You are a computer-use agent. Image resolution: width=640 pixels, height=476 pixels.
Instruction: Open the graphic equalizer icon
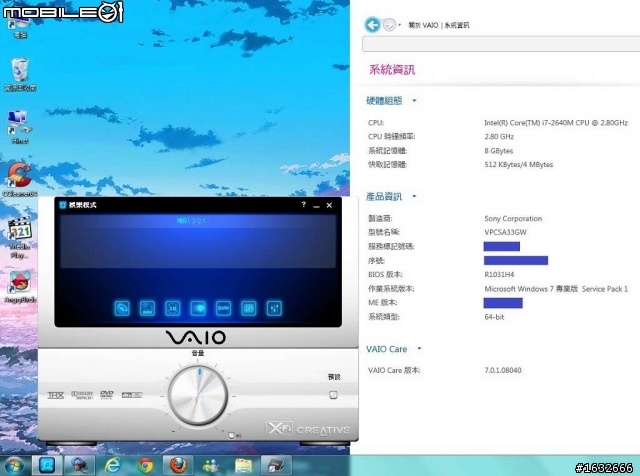coord(249,308)
